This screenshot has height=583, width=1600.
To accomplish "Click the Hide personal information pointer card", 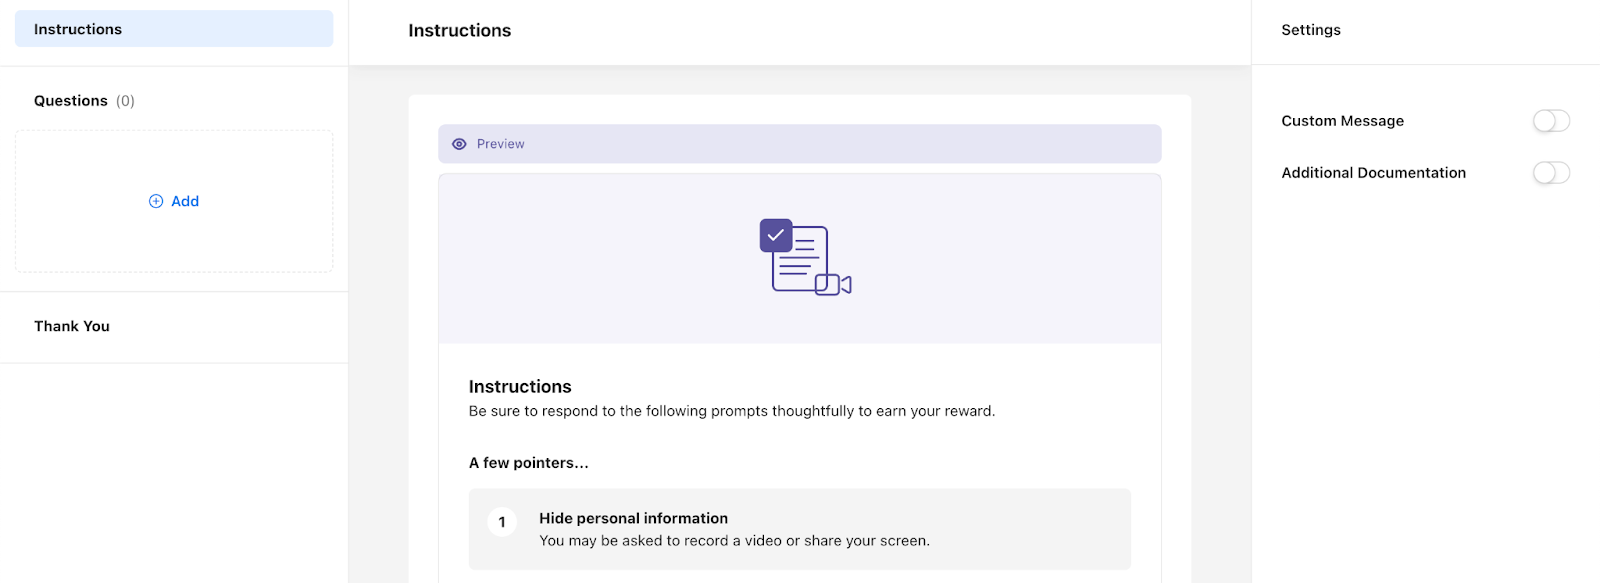I will click(x=800, y=529).
